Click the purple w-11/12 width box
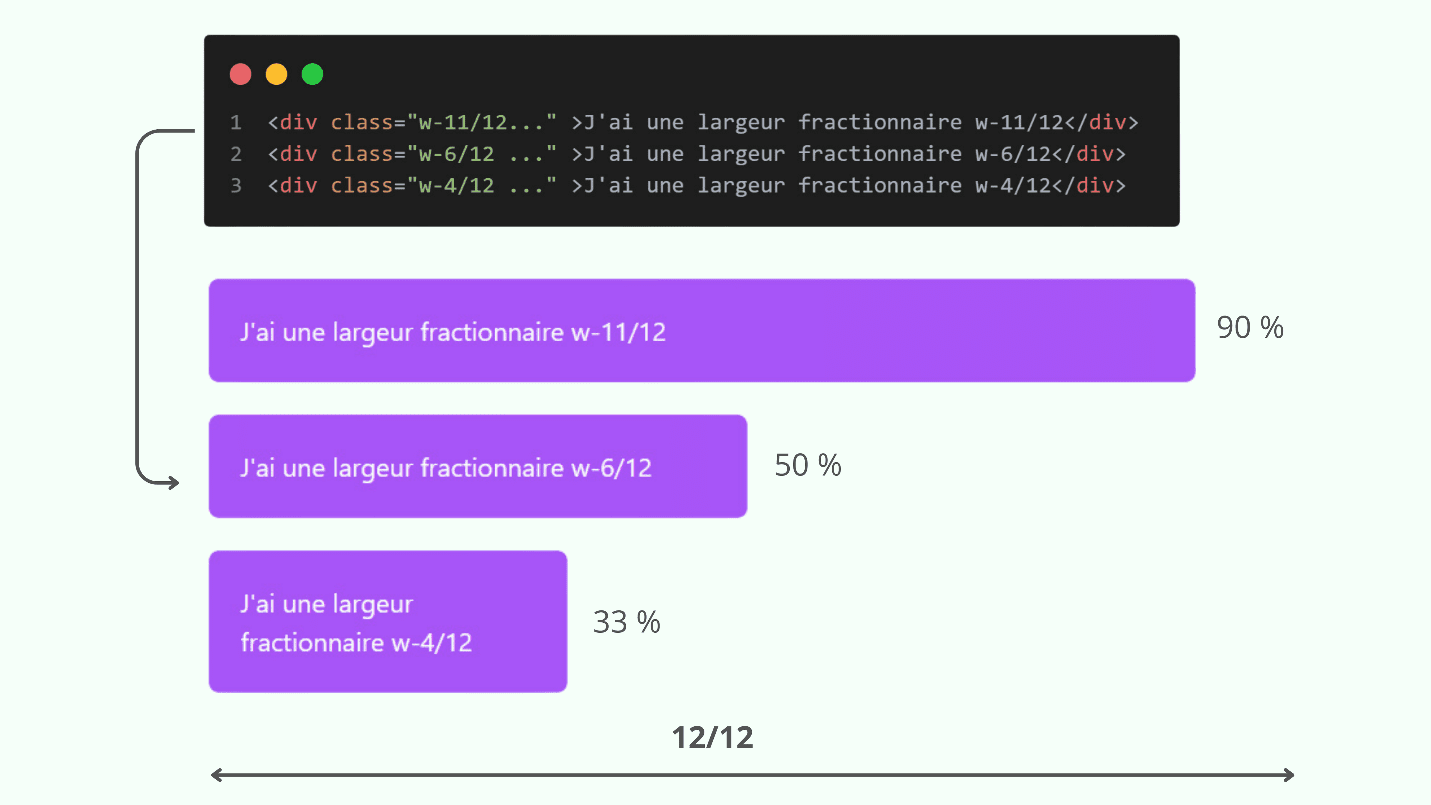 click(x=702, y=330)
